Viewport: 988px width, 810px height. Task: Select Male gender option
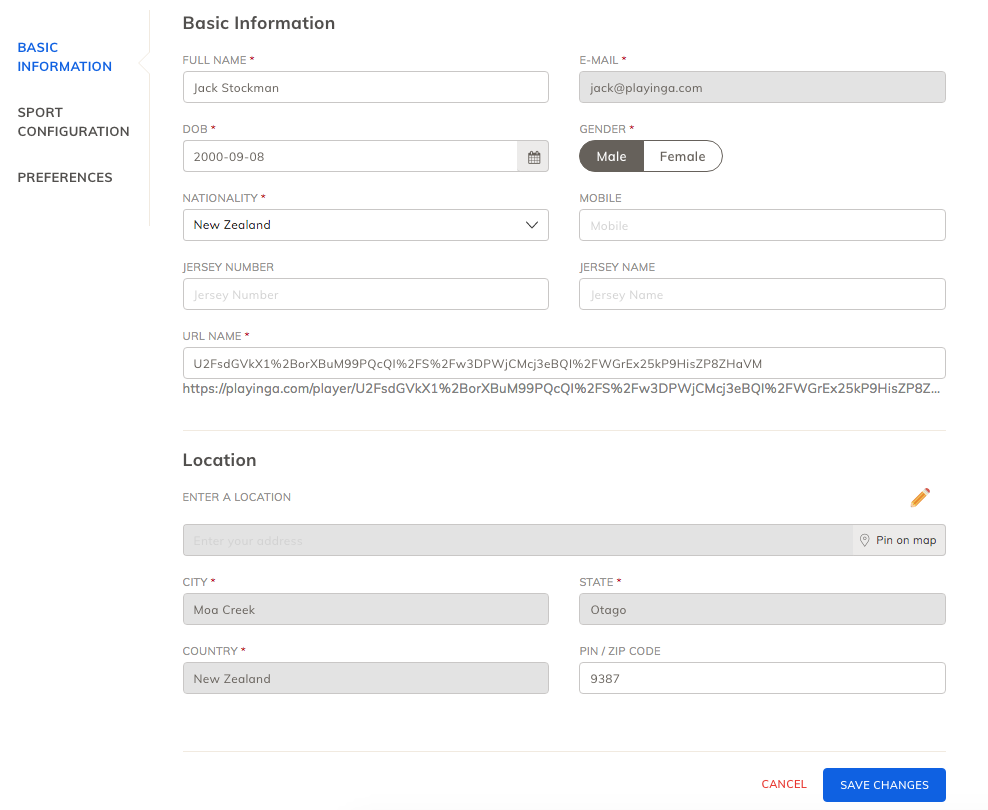[x=611, y=156]
